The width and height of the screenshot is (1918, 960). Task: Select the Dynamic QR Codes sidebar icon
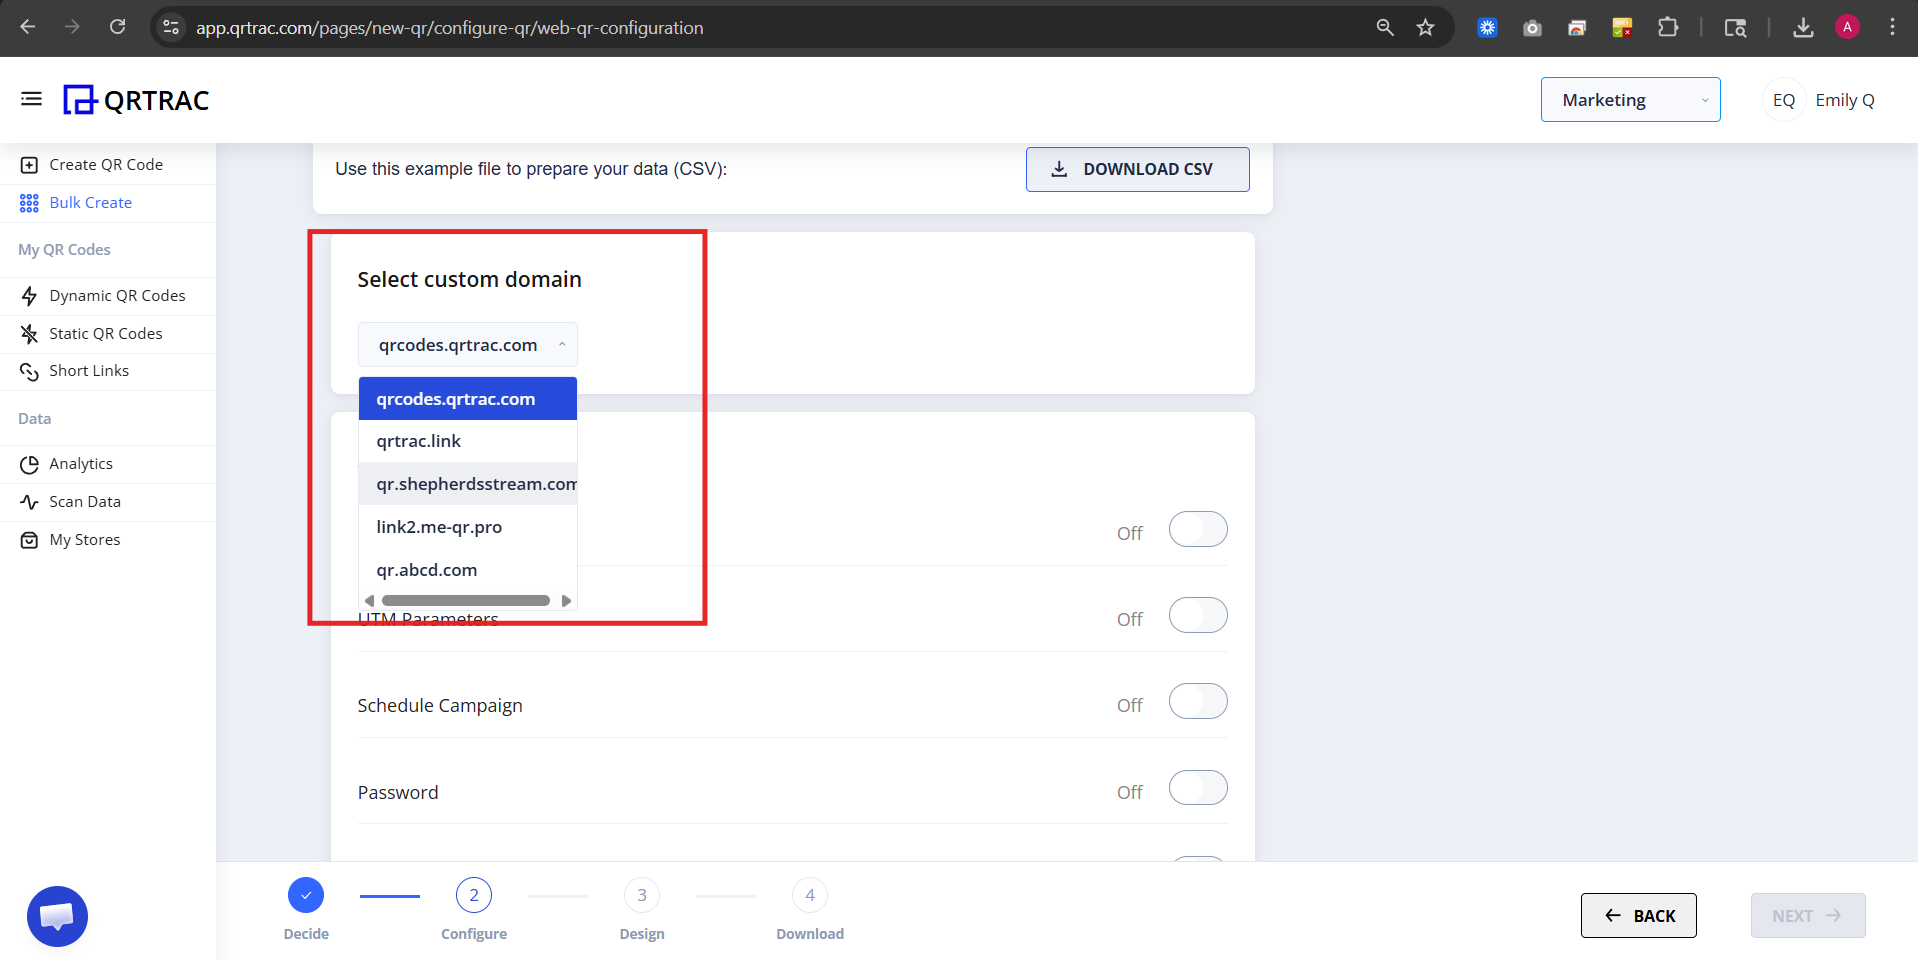pos(29,295)
